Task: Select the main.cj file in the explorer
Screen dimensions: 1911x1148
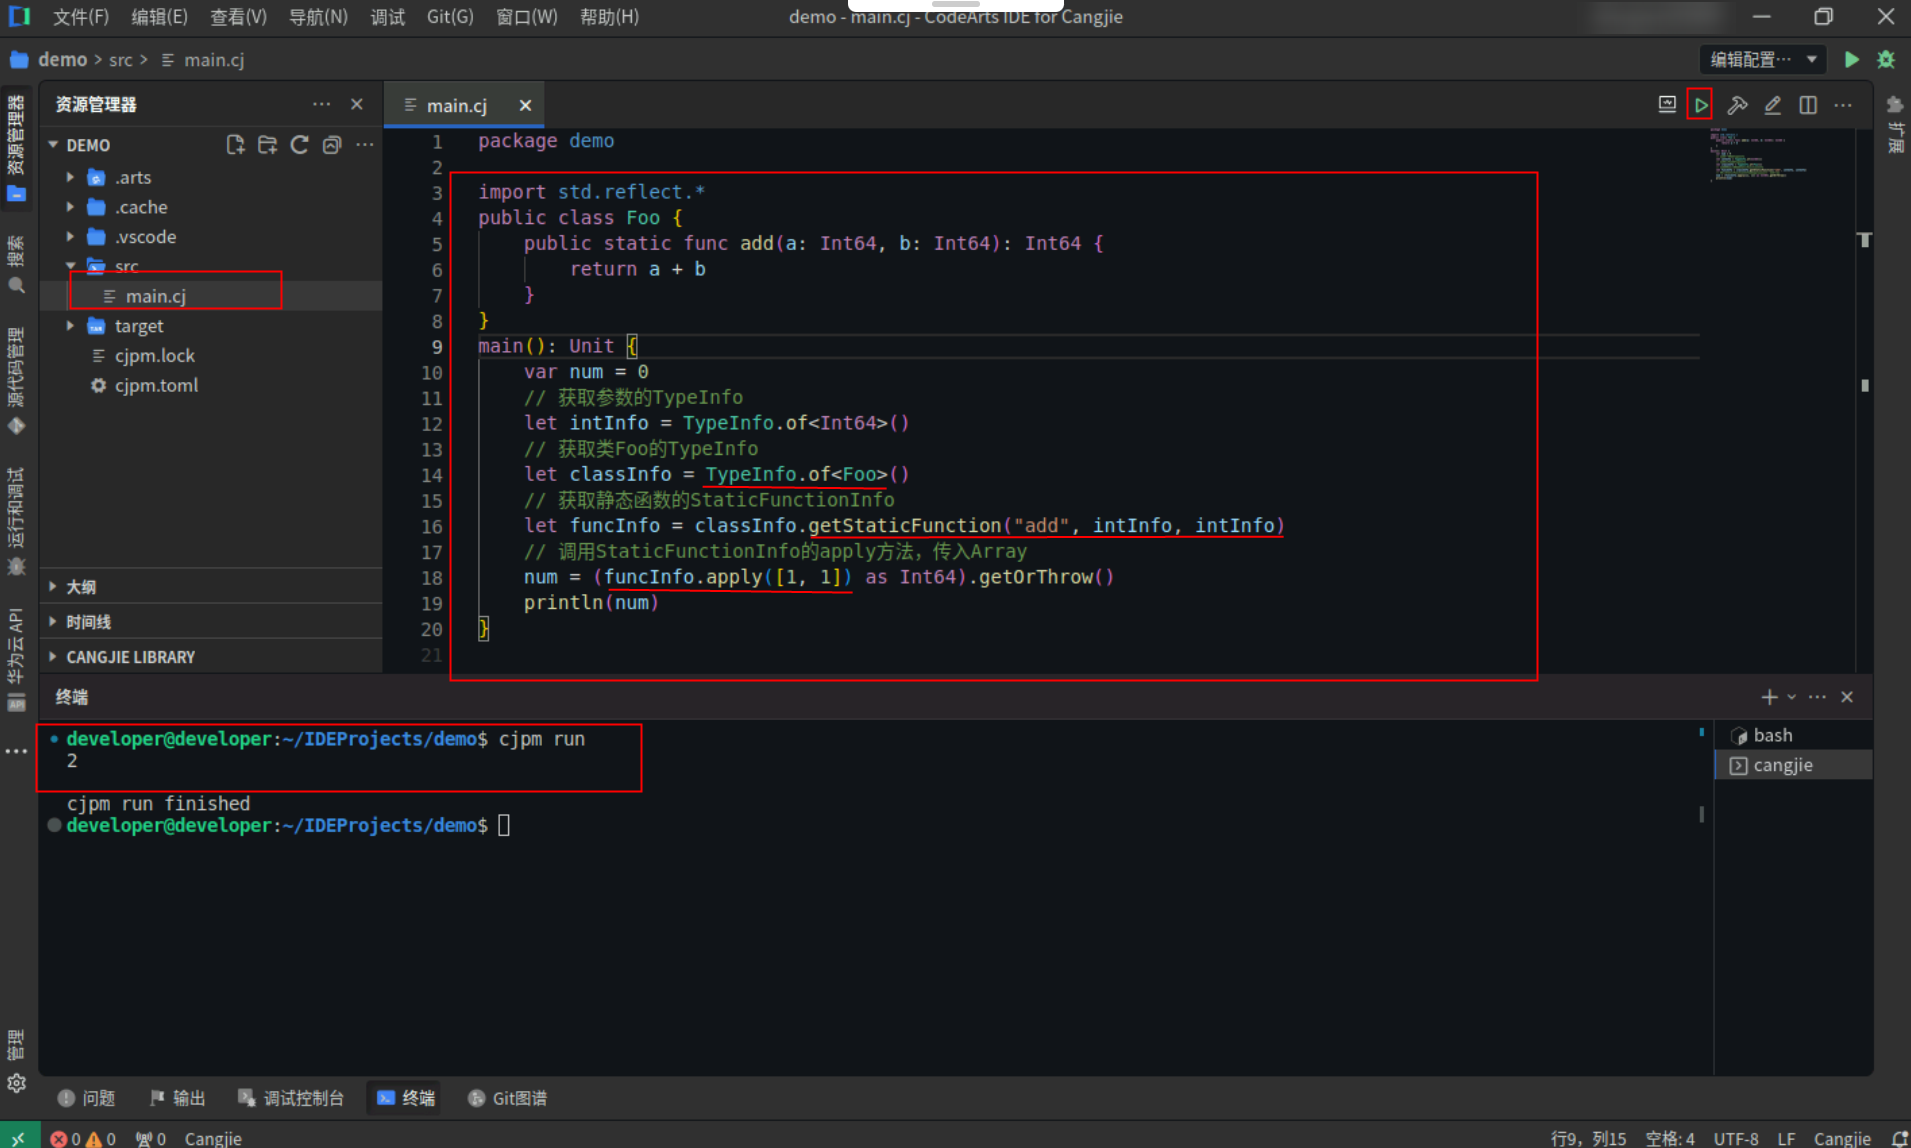Action: [210, 296]
